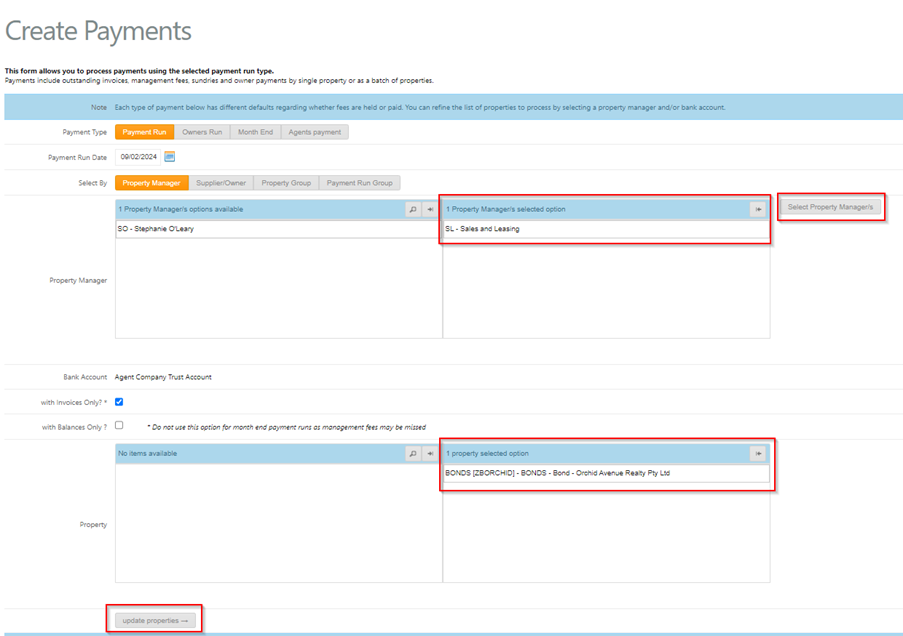
Task: Remove all selected properties
Action: [x=758, y=454]
